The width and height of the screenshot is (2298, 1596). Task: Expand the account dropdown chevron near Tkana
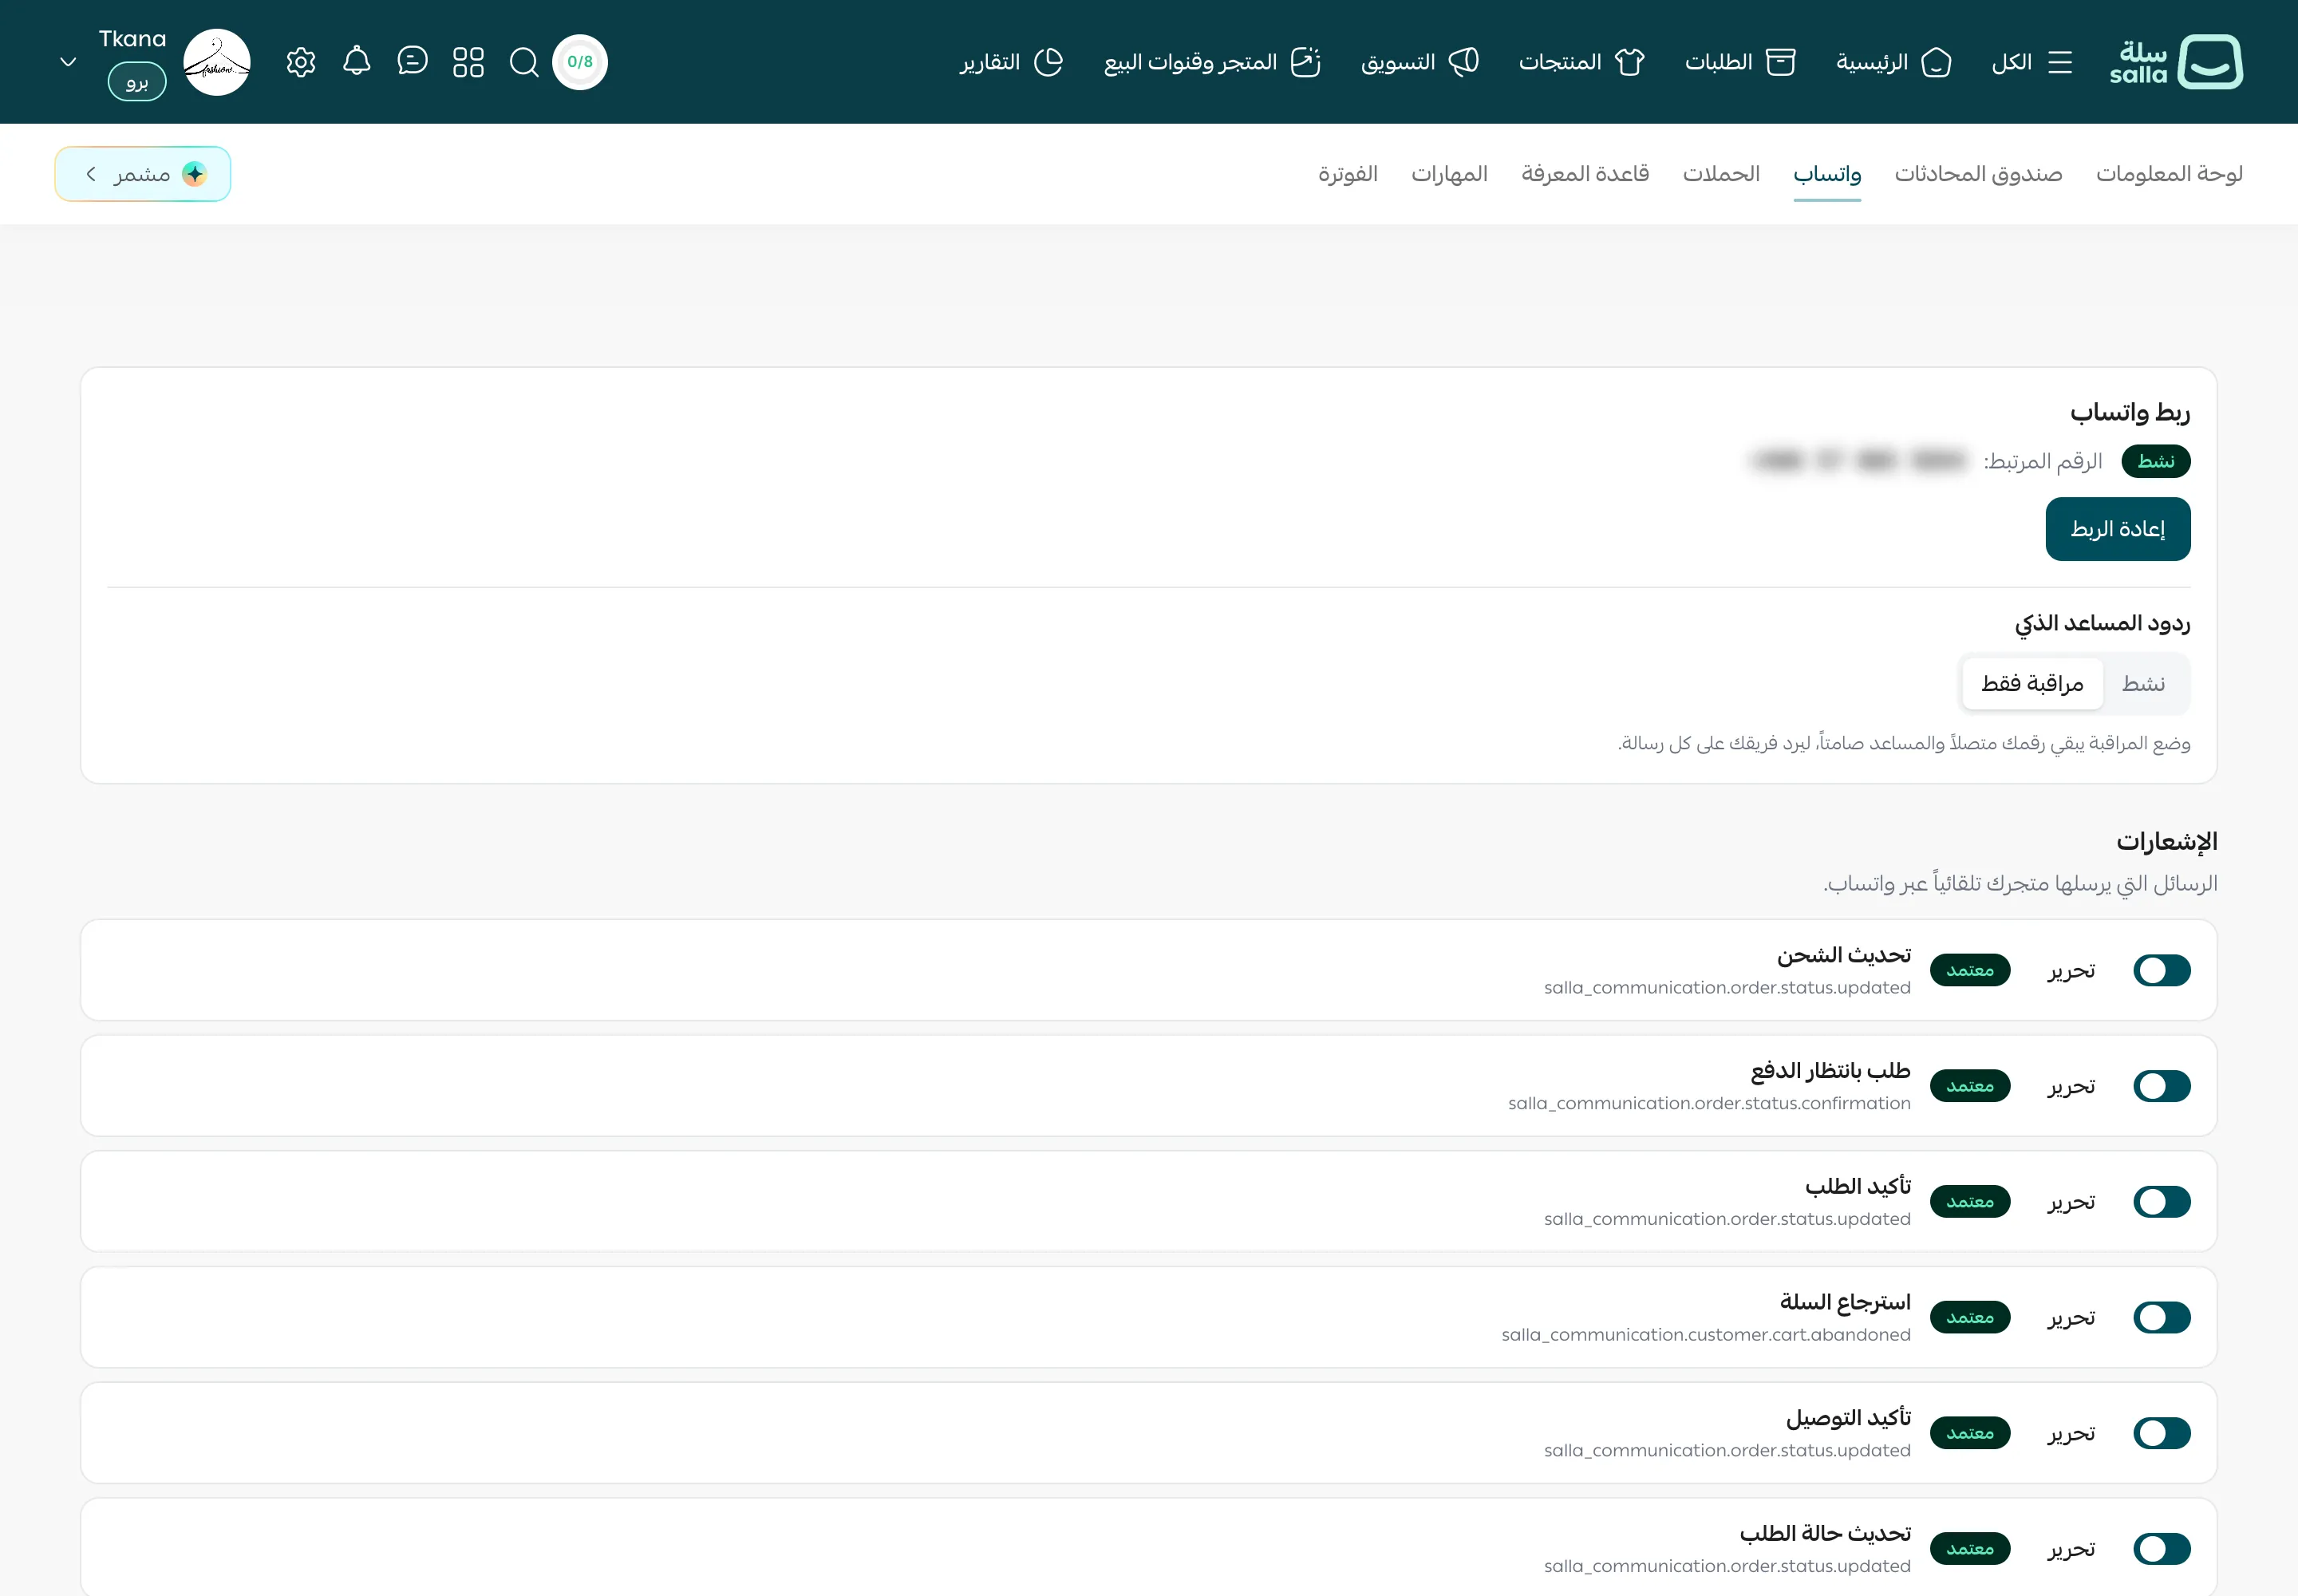[x=68, y=62]
